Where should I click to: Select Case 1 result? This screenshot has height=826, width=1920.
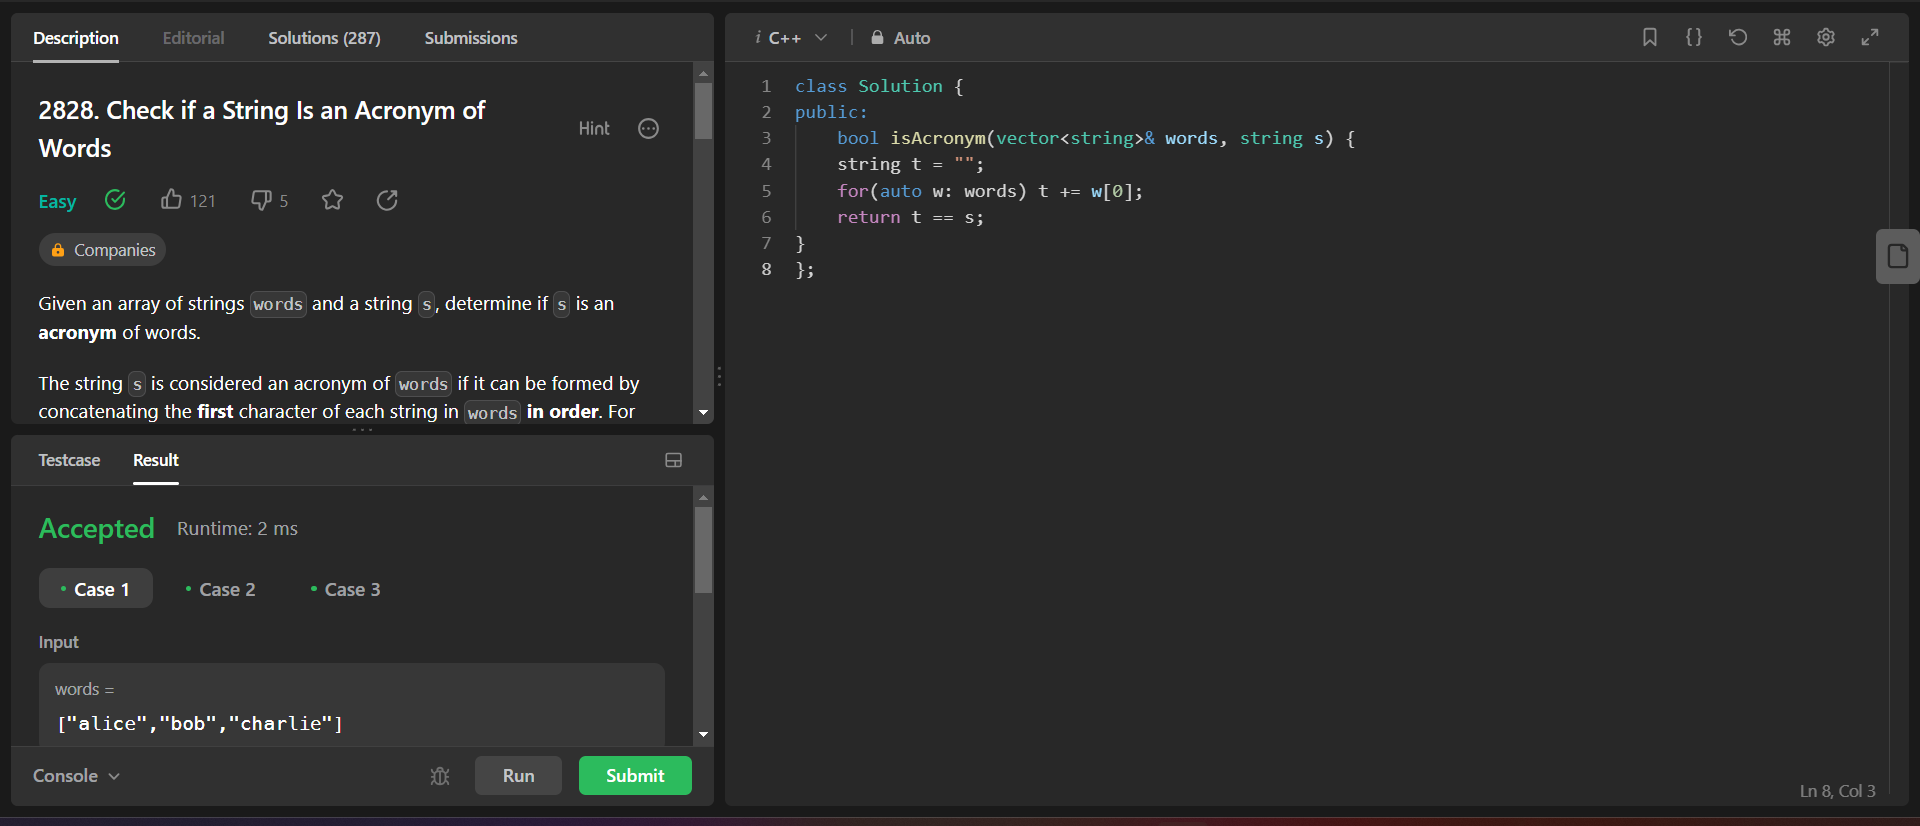(96, 589)
